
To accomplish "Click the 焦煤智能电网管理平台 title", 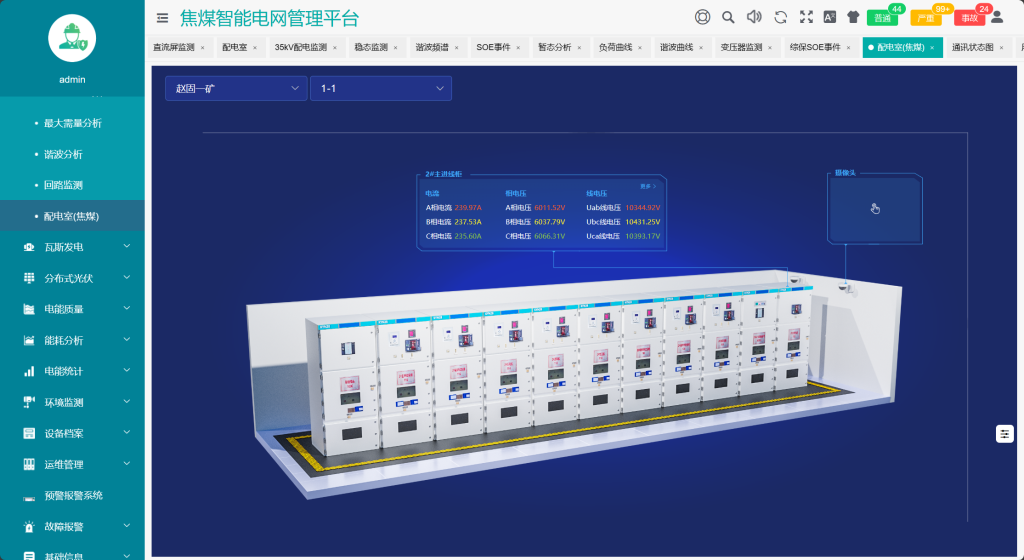I will 270,18.
